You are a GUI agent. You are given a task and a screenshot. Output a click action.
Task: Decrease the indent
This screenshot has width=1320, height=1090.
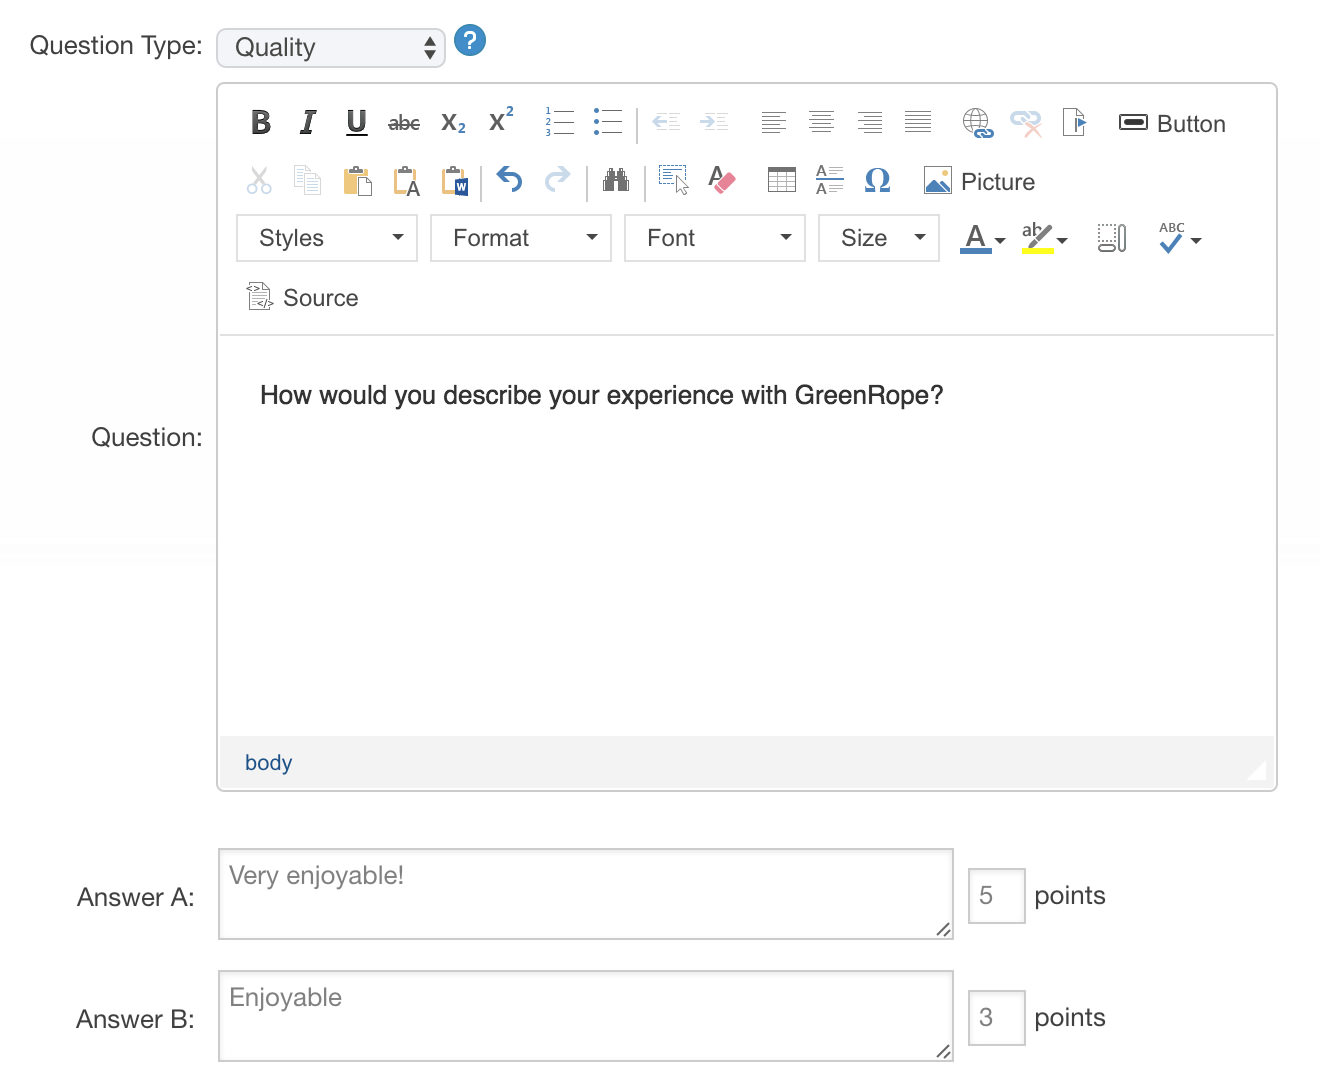[666, 123]
